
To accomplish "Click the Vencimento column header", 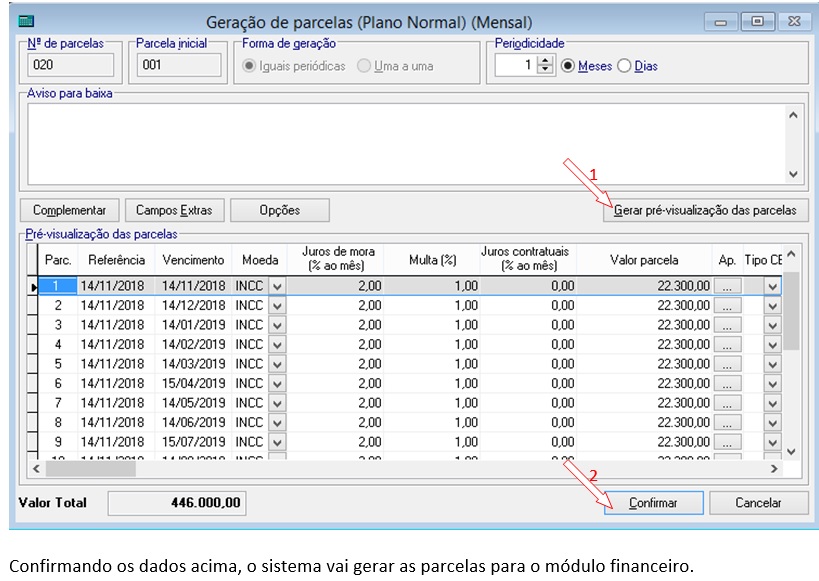I will [193, 260].
